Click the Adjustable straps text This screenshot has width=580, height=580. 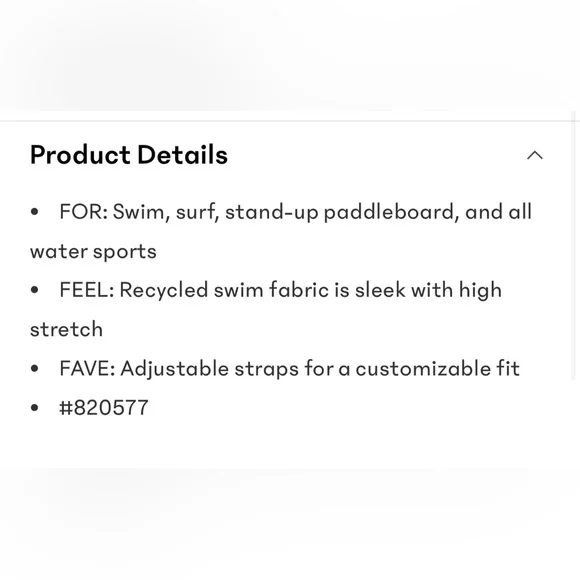[209, 369]
